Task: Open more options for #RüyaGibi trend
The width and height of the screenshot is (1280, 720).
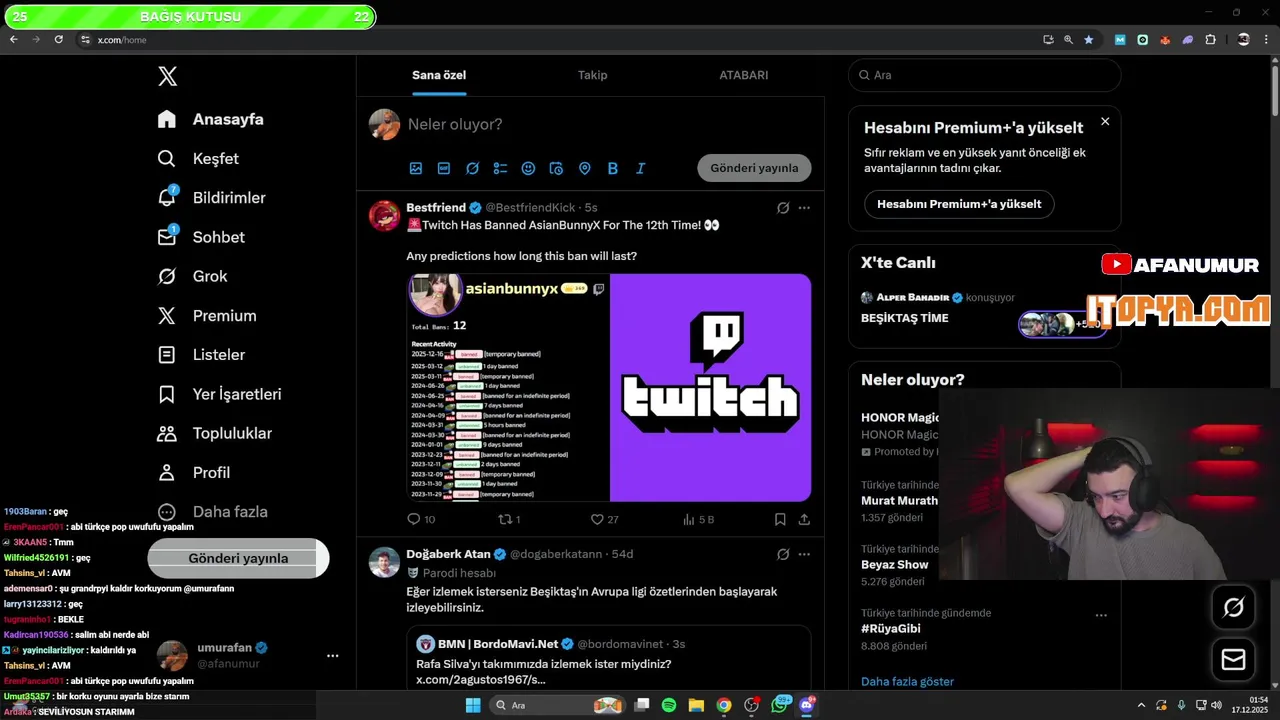Action: coord(1101,615)
